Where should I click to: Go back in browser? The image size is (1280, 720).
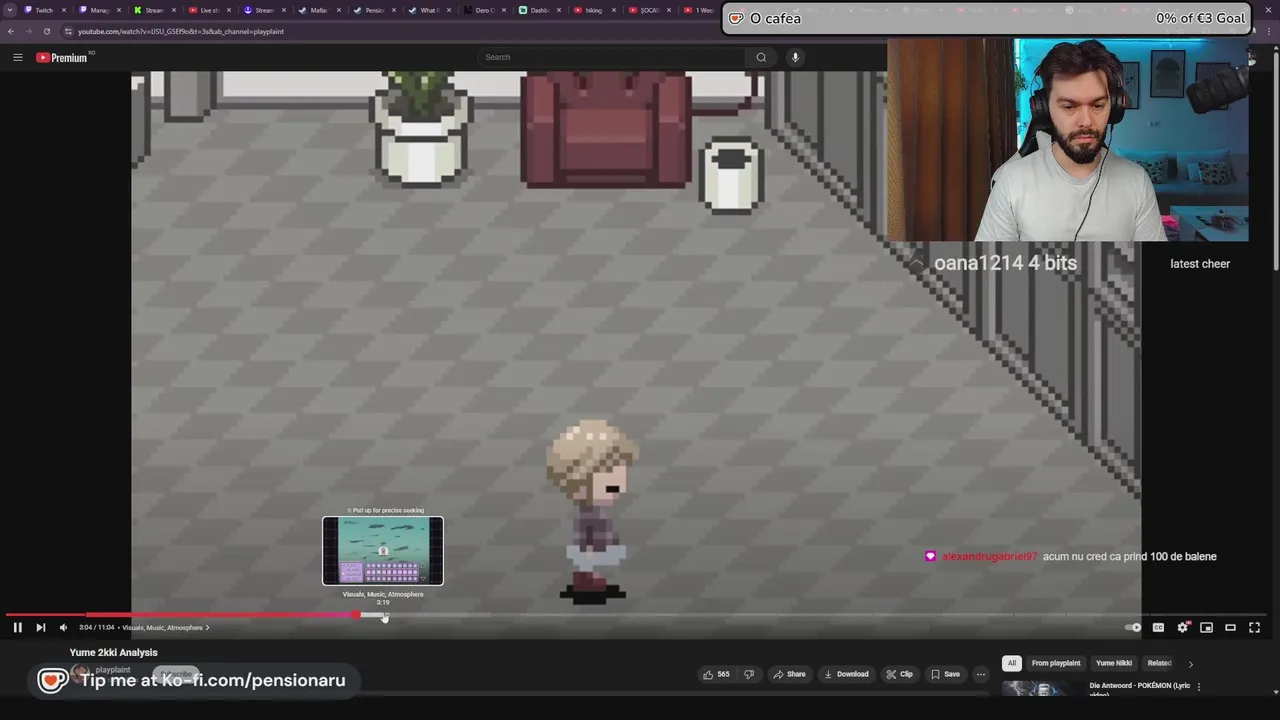11,31
